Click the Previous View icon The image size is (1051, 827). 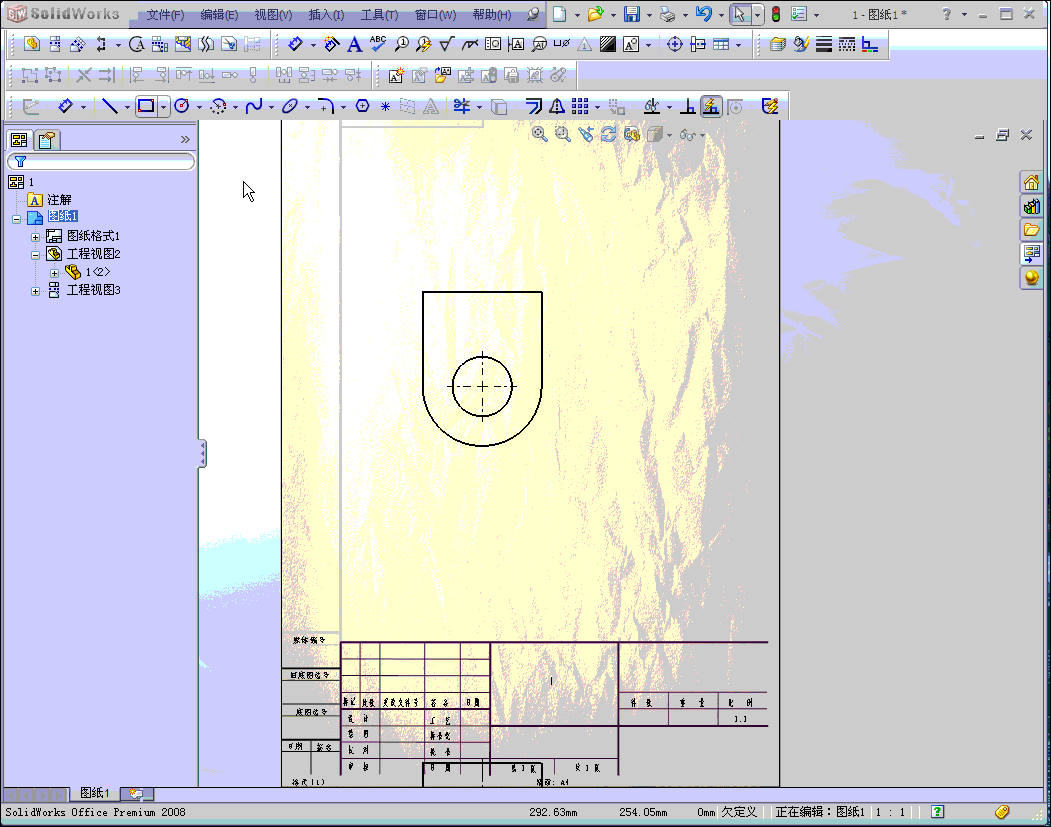coord(586,134)
